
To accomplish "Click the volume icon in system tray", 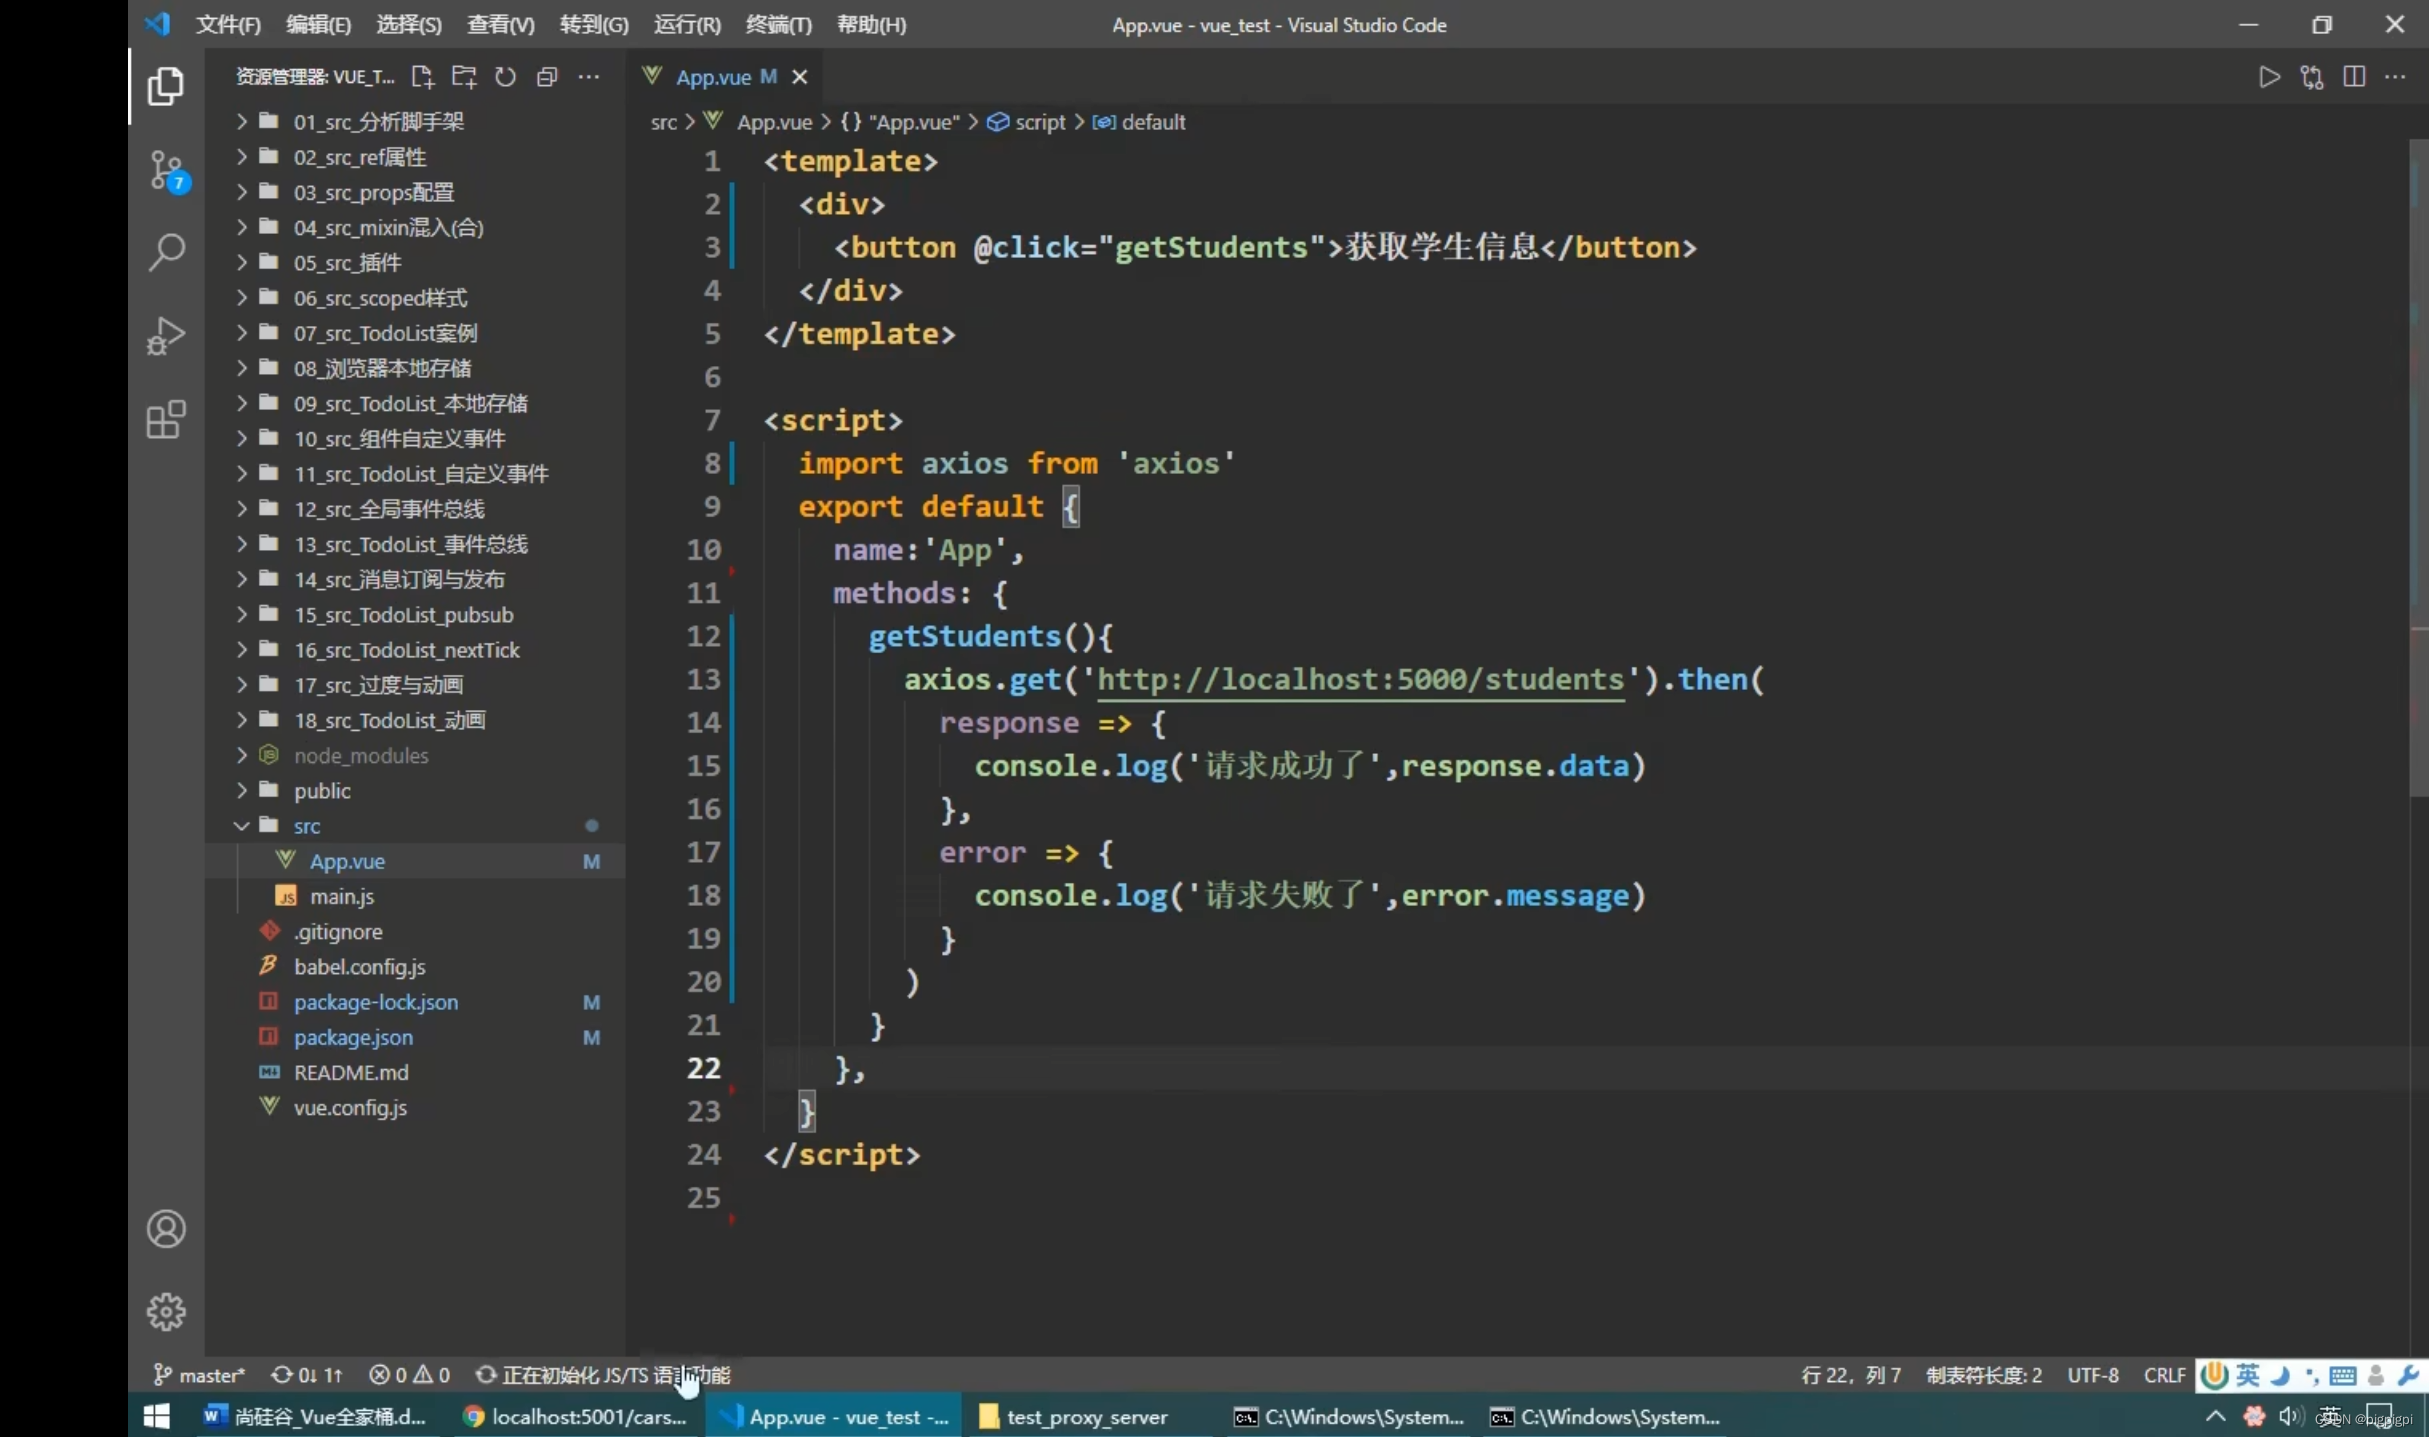I will click(2290, 1416).
